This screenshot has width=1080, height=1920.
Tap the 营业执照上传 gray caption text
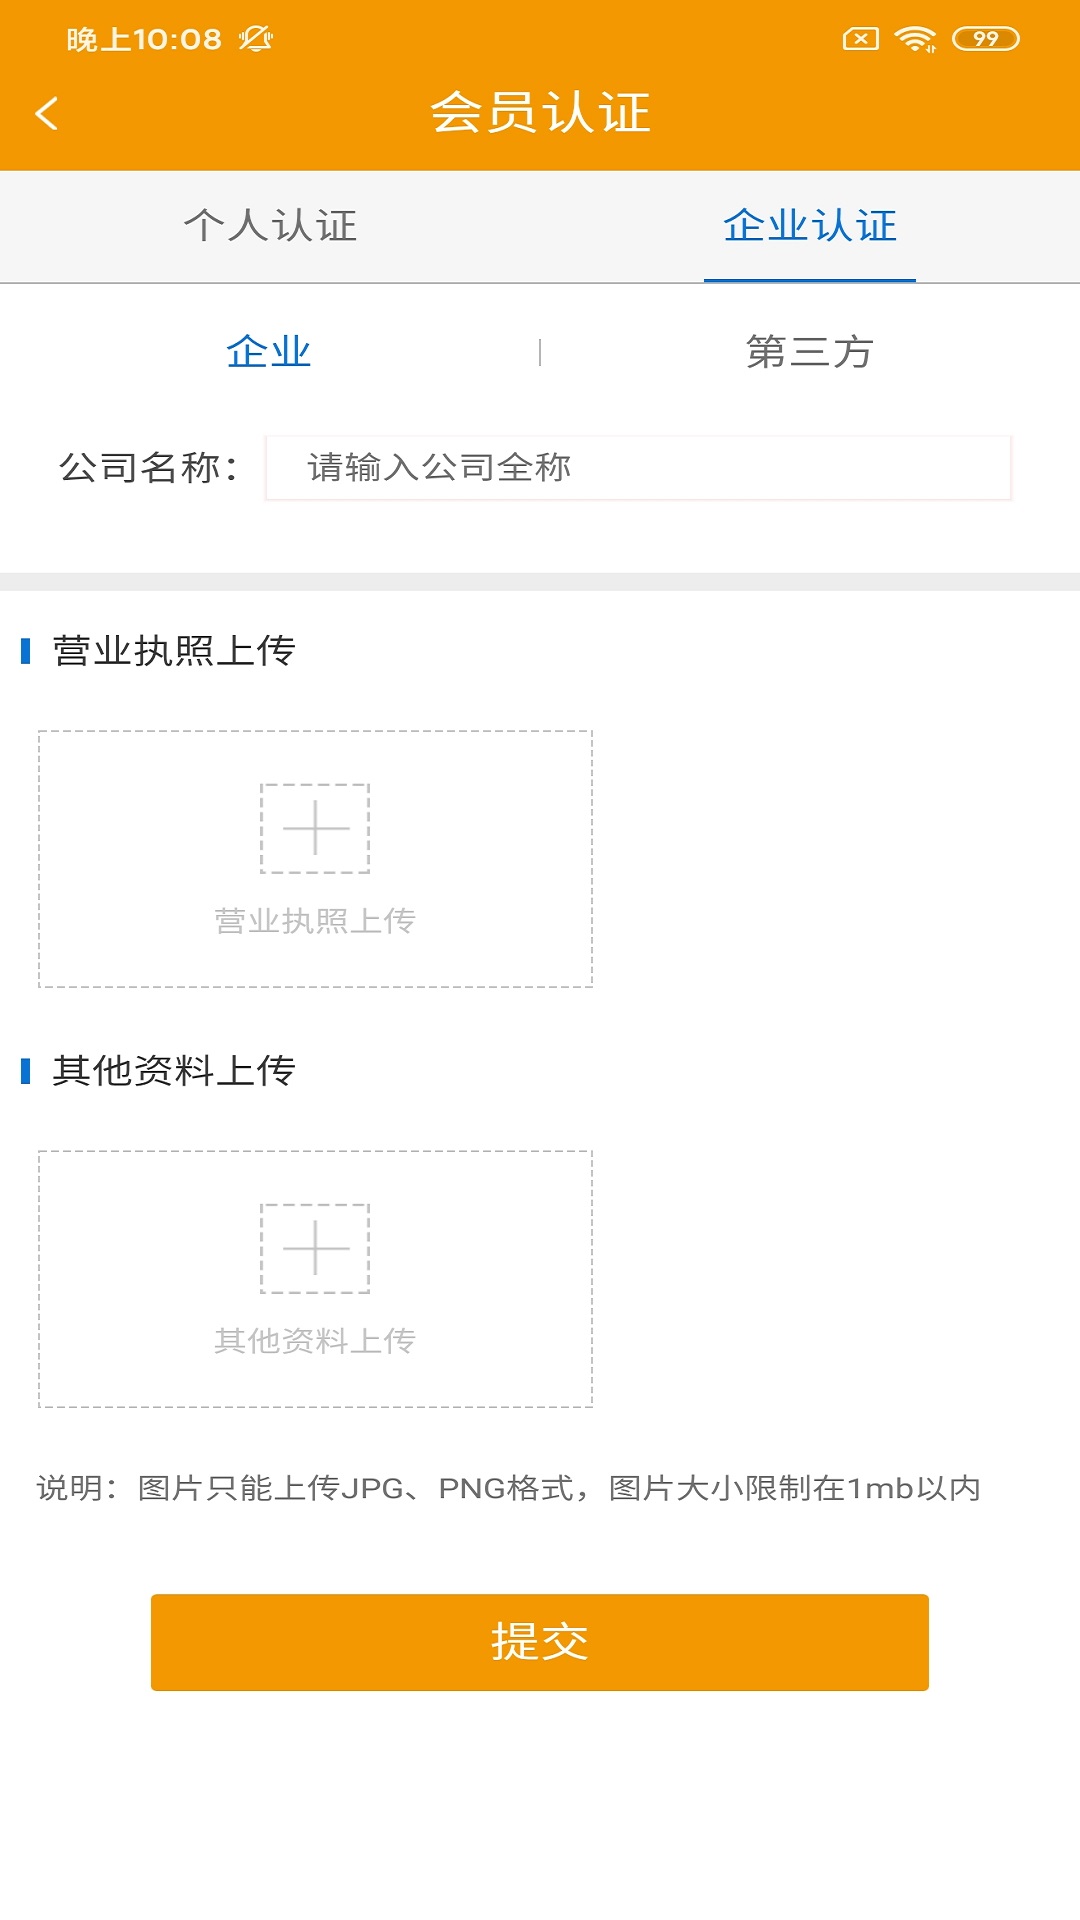pos(315,921)
